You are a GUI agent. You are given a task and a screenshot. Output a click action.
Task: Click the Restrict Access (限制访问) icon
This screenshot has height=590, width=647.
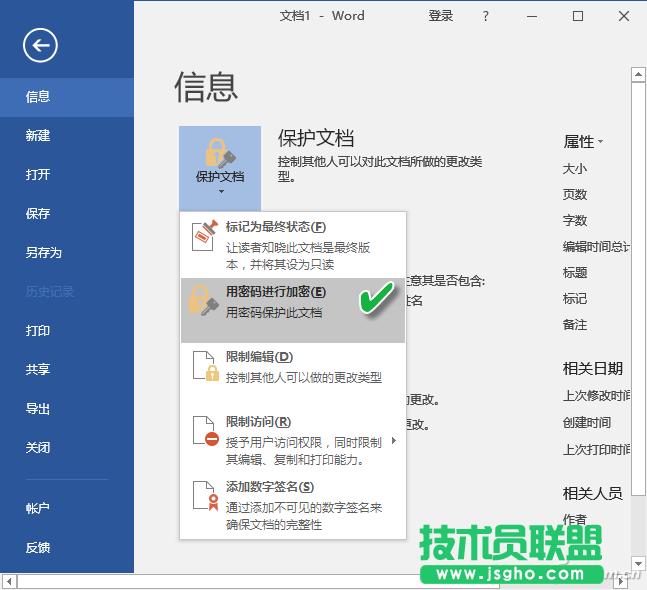pos(204,431)
